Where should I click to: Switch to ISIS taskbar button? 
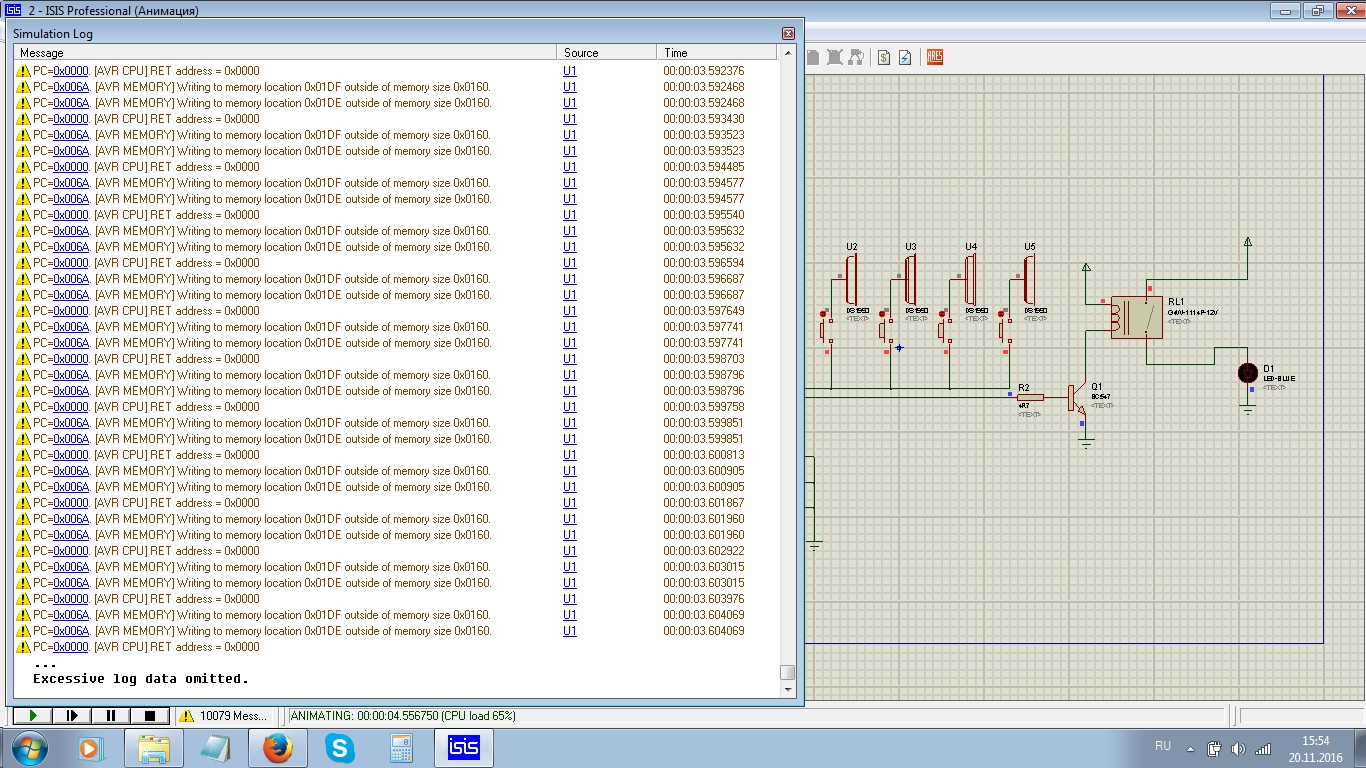[x=463, y=748]
